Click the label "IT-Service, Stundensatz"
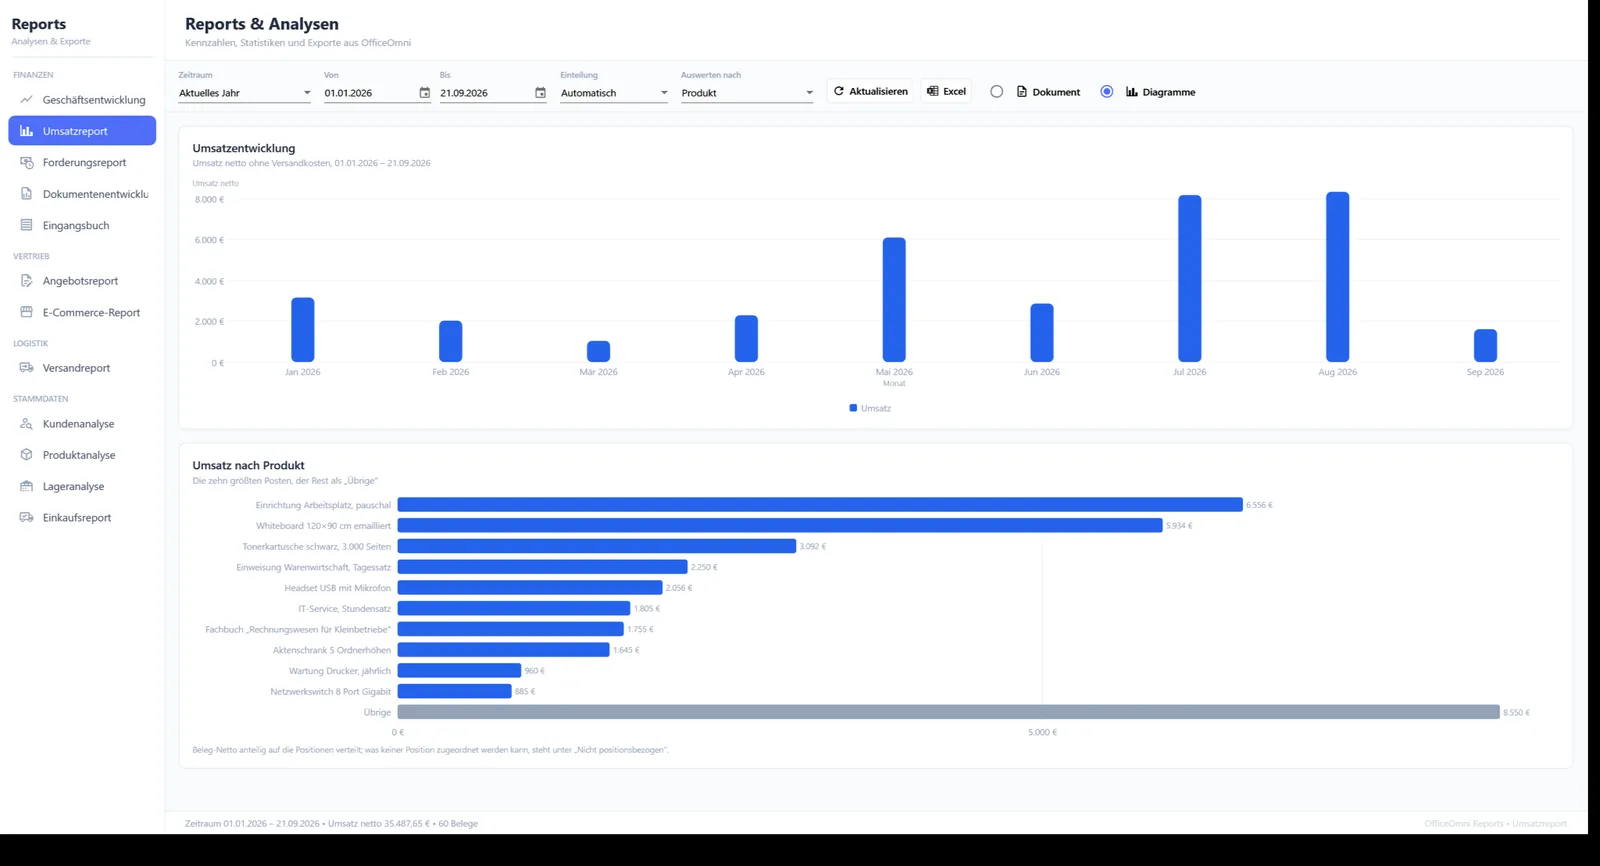This screenshot has height=866, width=1600. coord(344,609)
